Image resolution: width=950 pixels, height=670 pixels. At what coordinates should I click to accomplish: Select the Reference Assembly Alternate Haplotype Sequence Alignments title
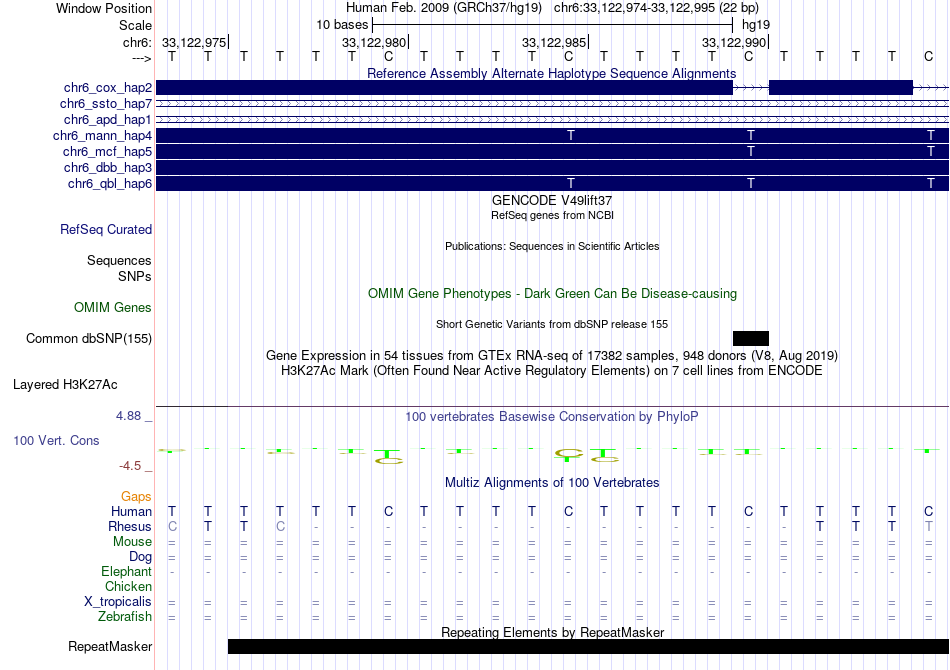point(551,73)
